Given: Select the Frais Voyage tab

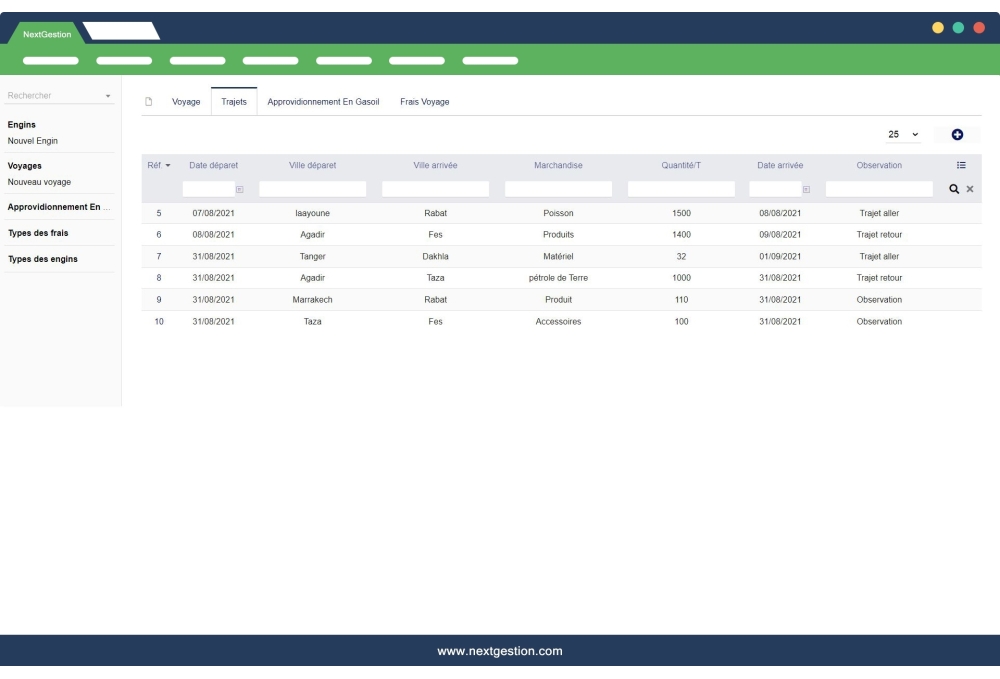Looking at the screenshot, I should (424, 102).
